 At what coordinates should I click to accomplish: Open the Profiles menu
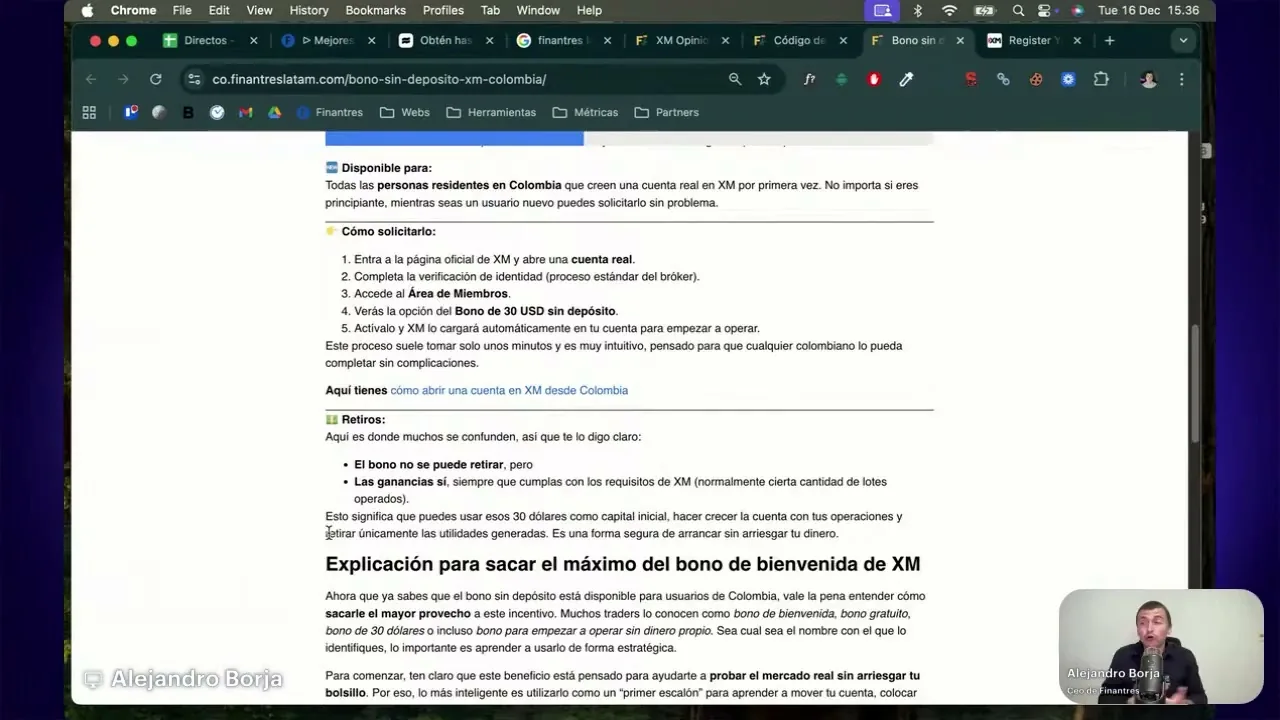tap(443, 10)
